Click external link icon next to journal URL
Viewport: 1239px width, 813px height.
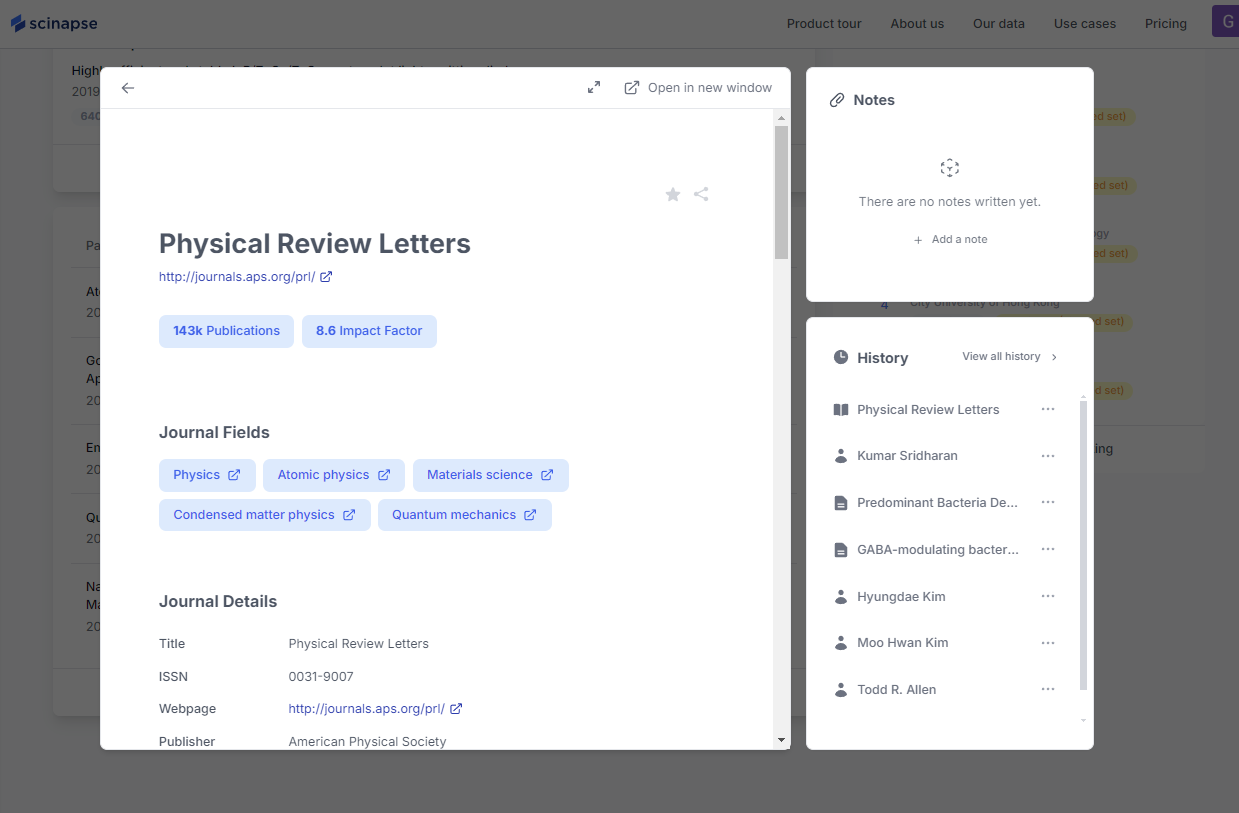326,277
